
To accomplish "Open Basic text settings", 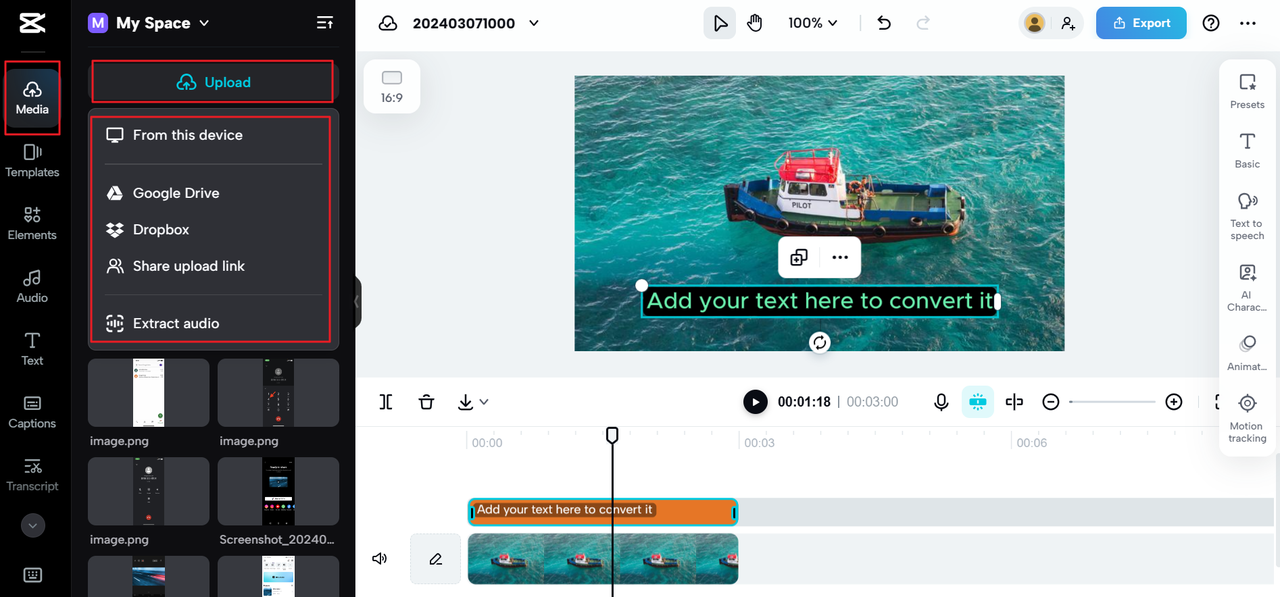I will (1247, 150).
